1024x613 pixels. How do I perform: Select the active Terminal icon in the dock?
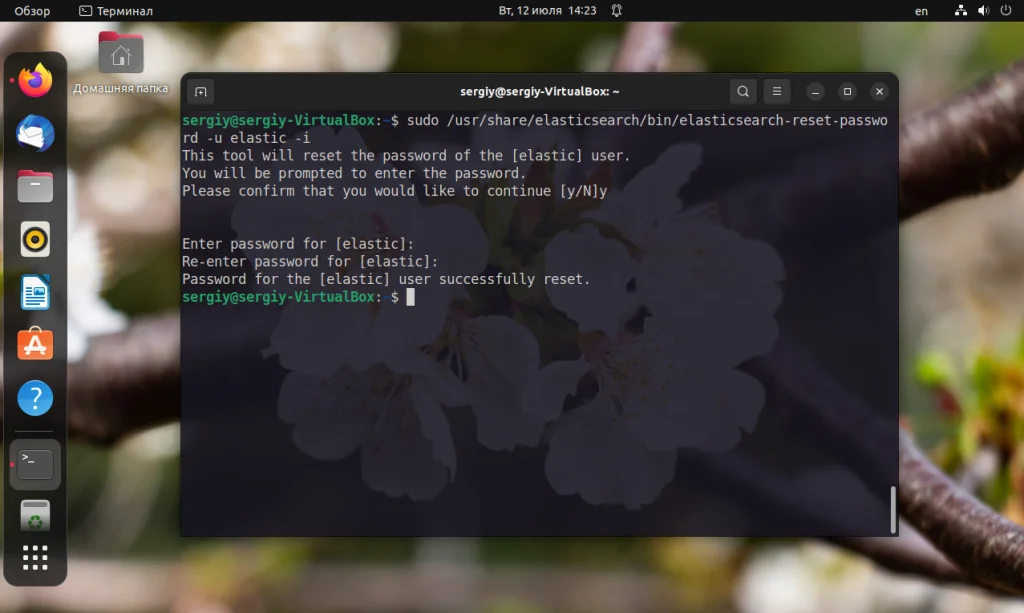coord(35,463)
